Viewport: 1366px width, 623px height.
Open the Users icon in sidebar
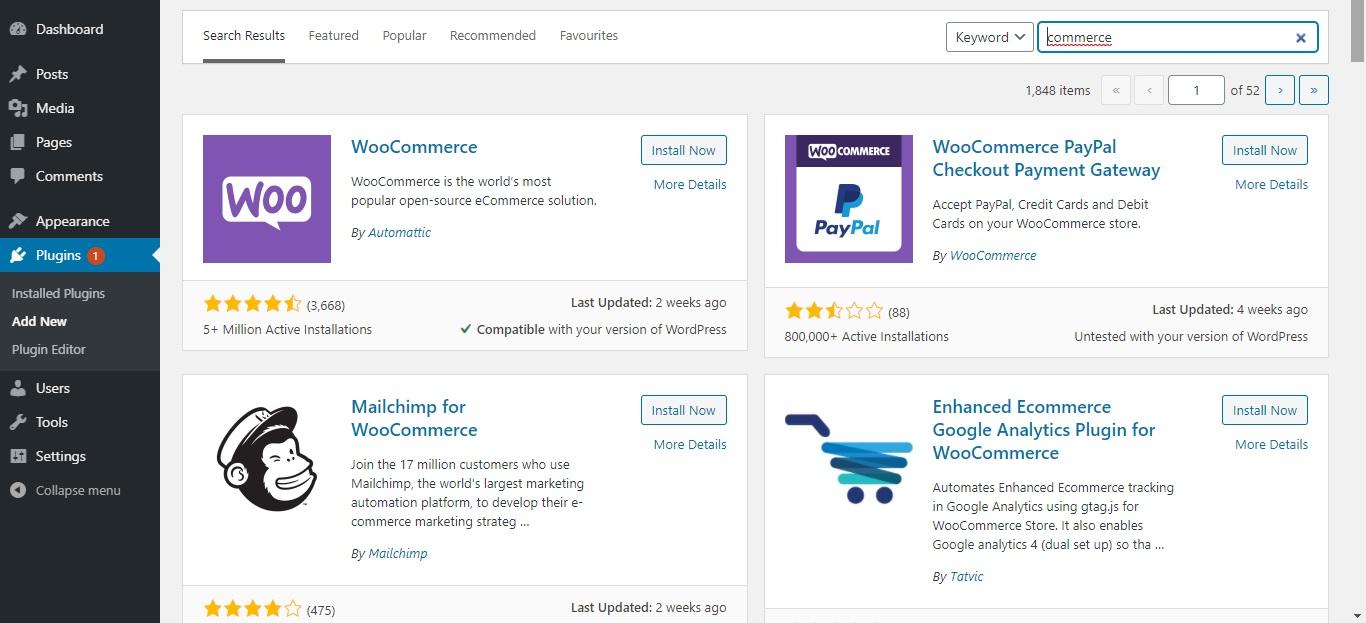[x=20, y=388]
